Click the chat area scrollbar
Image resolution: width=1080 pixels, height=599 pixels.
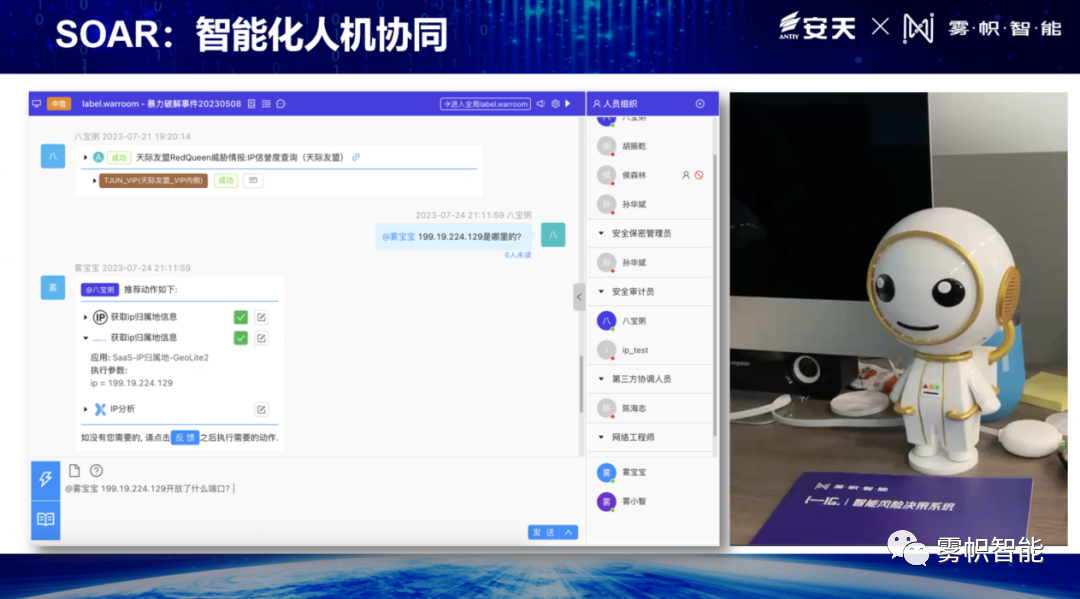581,383
